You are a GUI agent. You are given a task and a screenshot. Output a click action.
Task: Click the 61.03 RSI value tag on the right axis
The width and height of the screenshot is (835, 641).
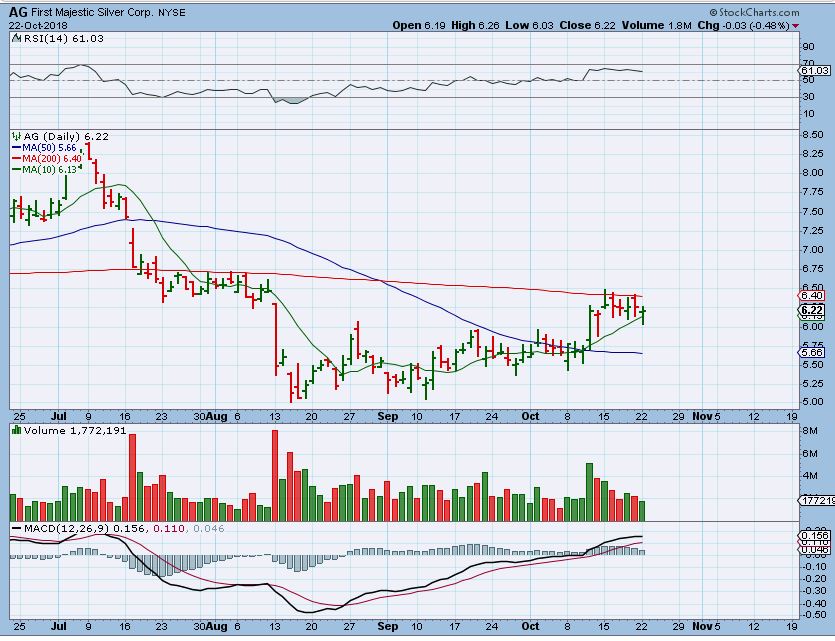(815, 70)
